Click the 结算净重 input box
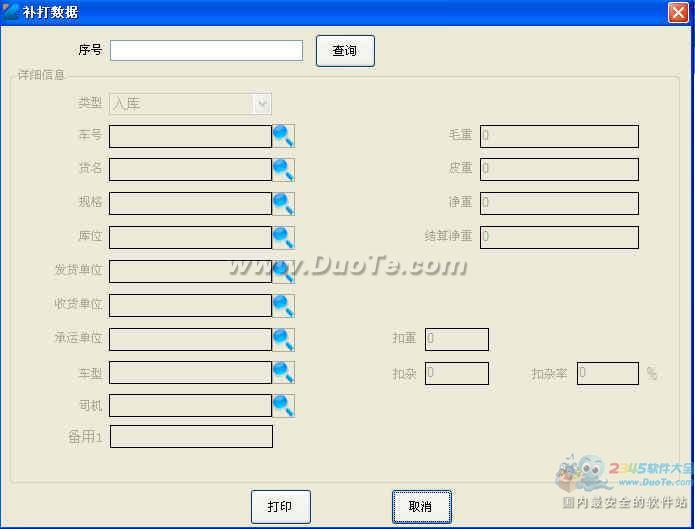Screen dimensions: 695x529 click(559, 238)
